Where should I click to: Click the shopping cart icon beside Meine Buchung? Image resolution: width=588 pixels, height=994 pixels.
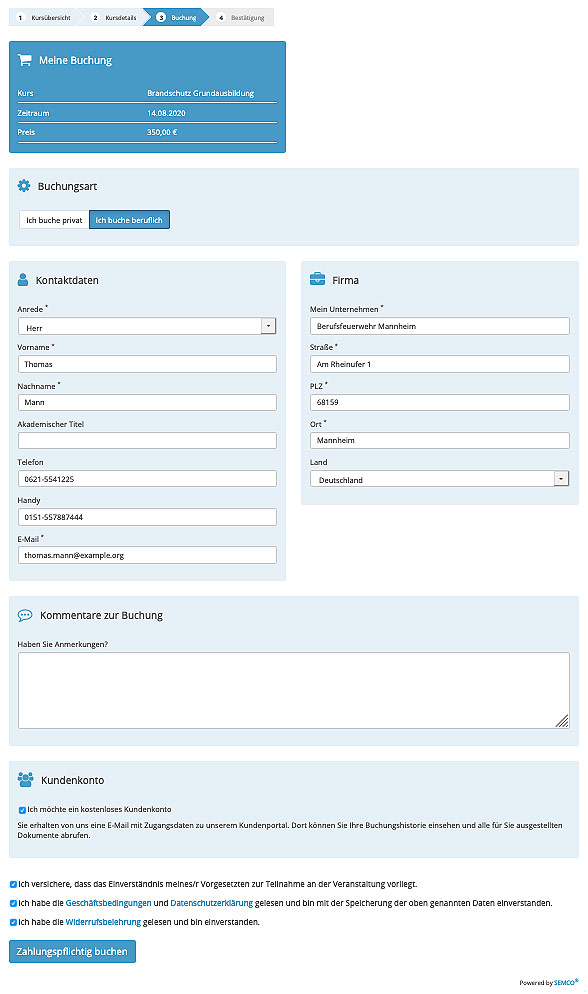25,60
